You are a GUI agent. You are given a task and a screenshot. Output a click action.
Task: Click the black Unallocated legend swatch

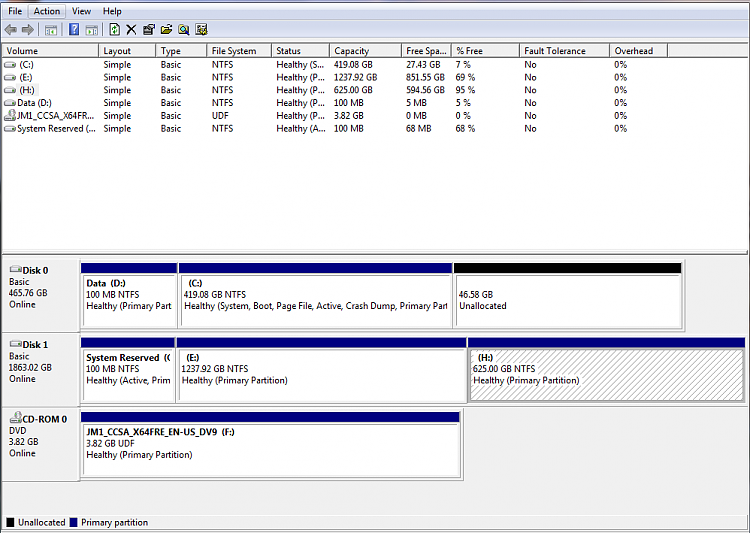10,522
